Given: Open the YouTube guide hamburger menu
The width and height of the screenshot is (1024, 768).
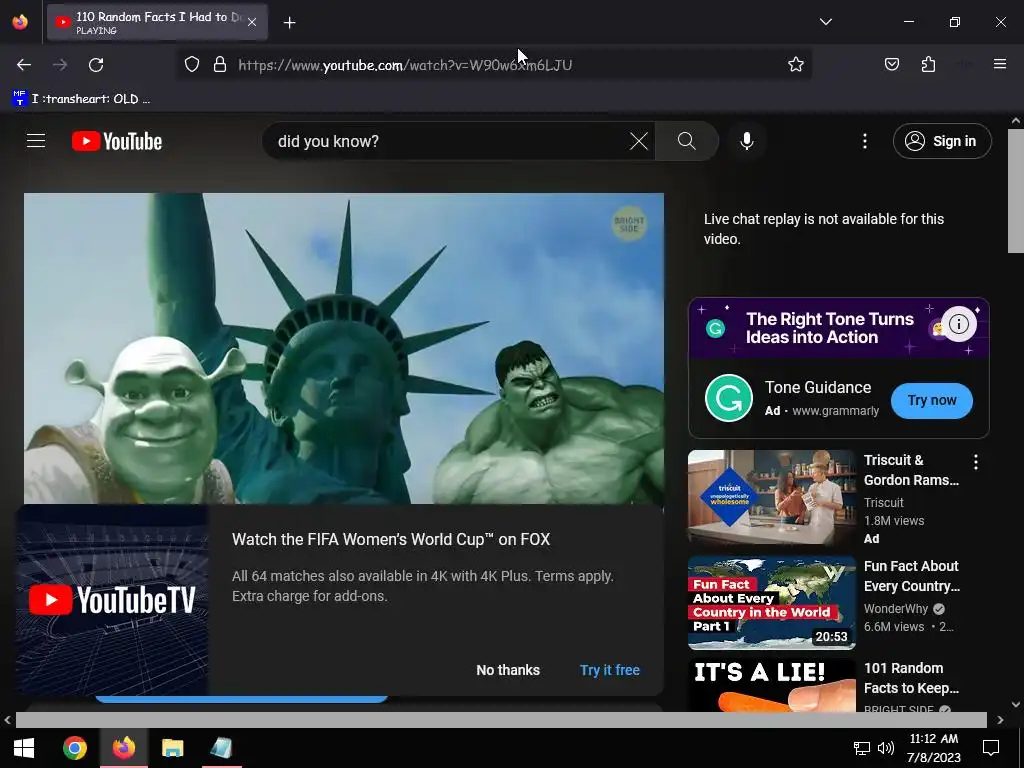Looking at the screenshot, I should click(x=36, y=141).
